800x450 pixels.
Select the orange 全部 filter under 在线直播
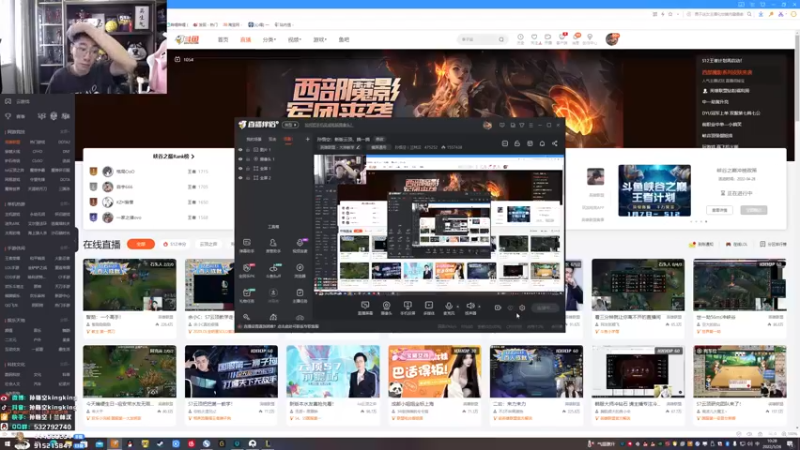tap(141, 244)
